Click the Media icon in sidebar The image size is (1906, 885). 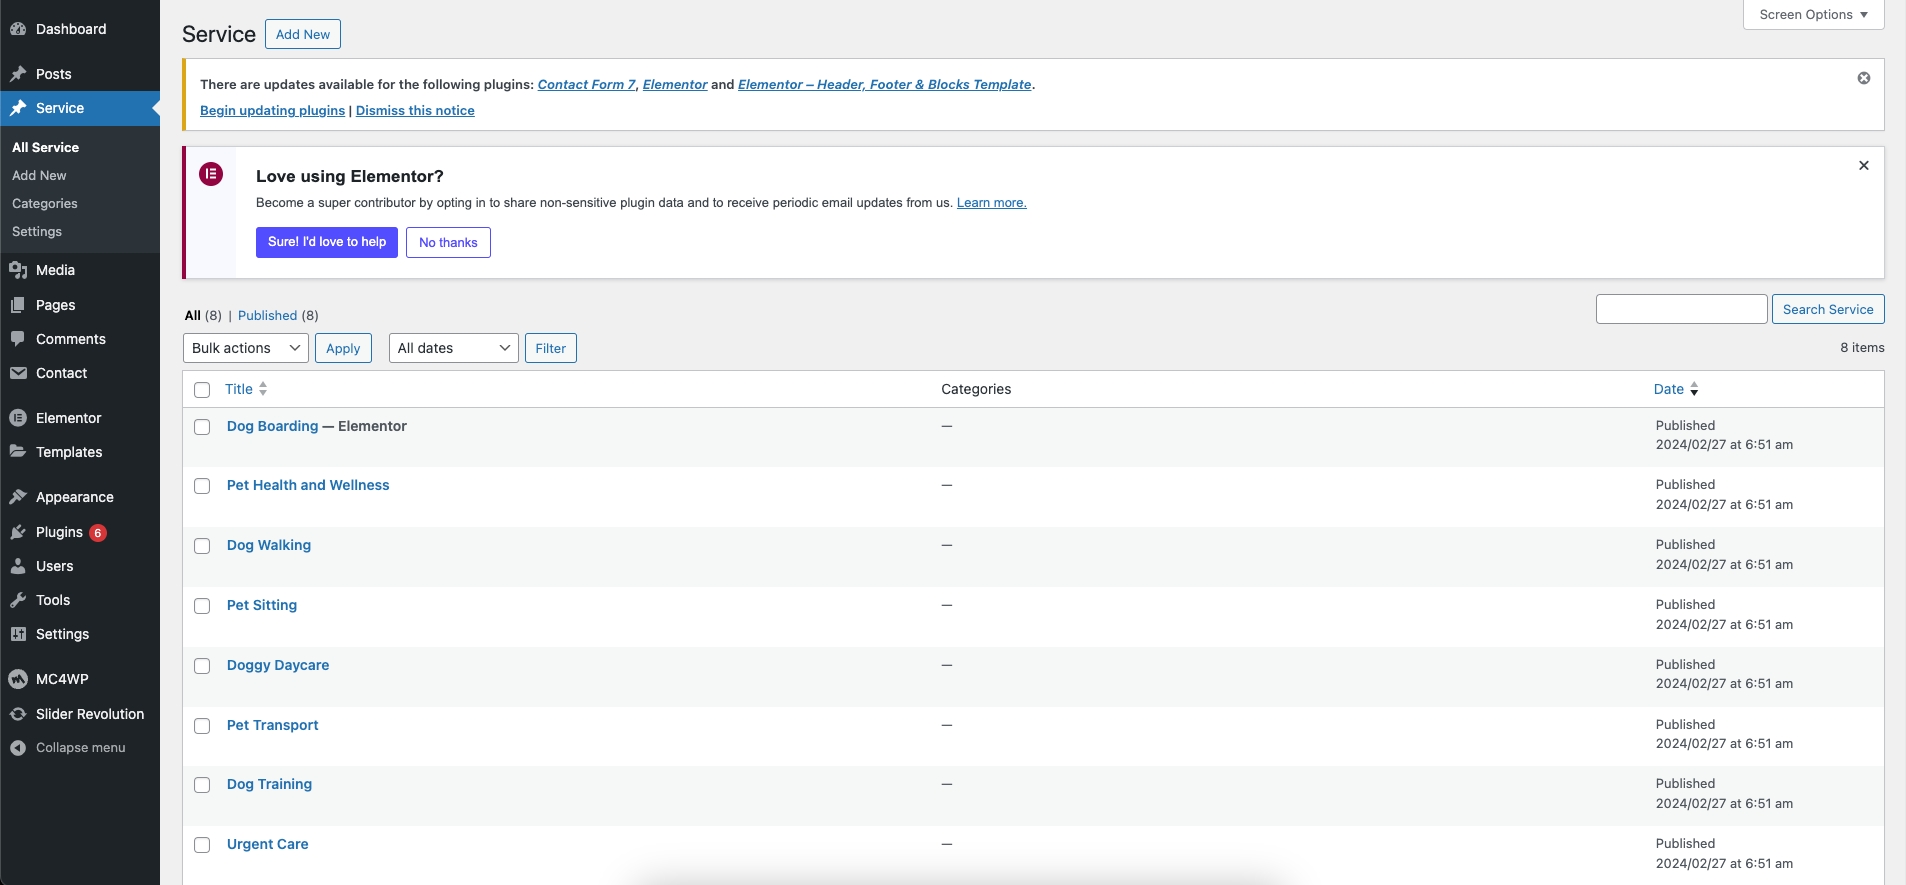point(18,270)
